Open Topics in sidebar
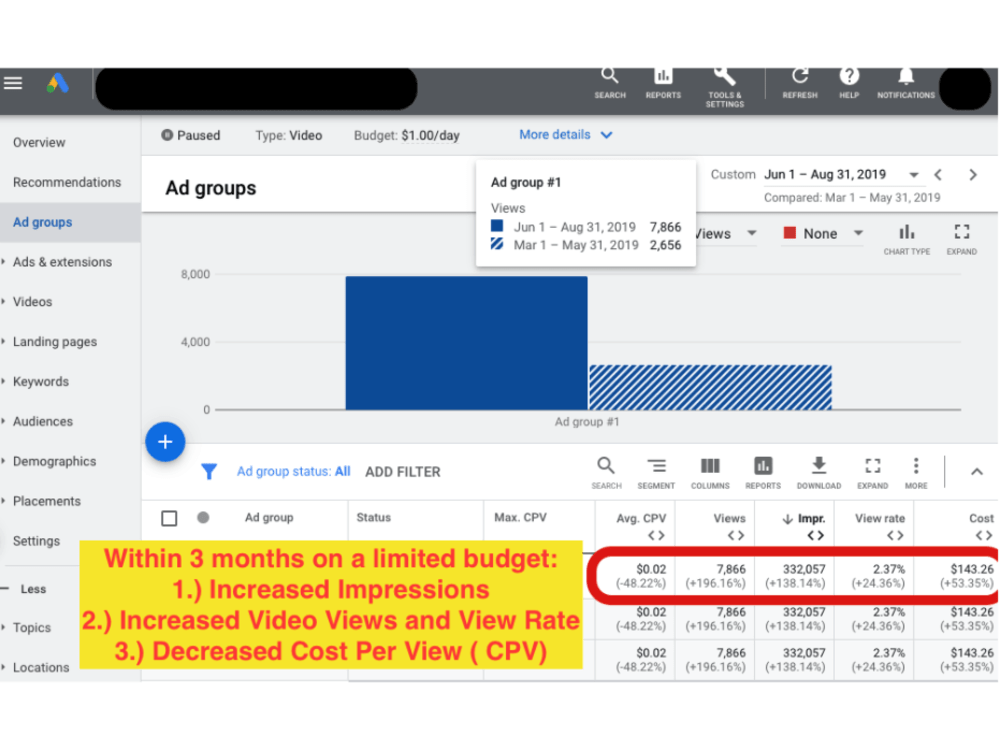 [31, 628]
